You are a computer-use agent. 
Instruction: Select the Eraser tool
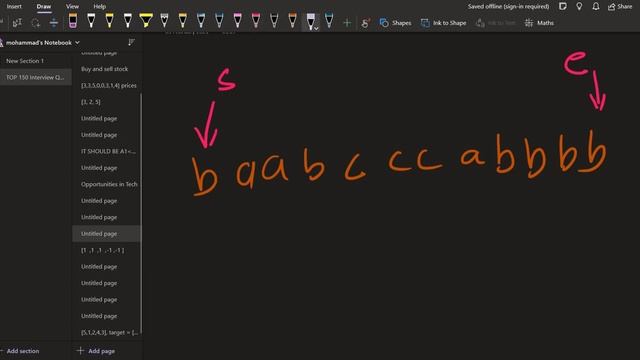73,20
